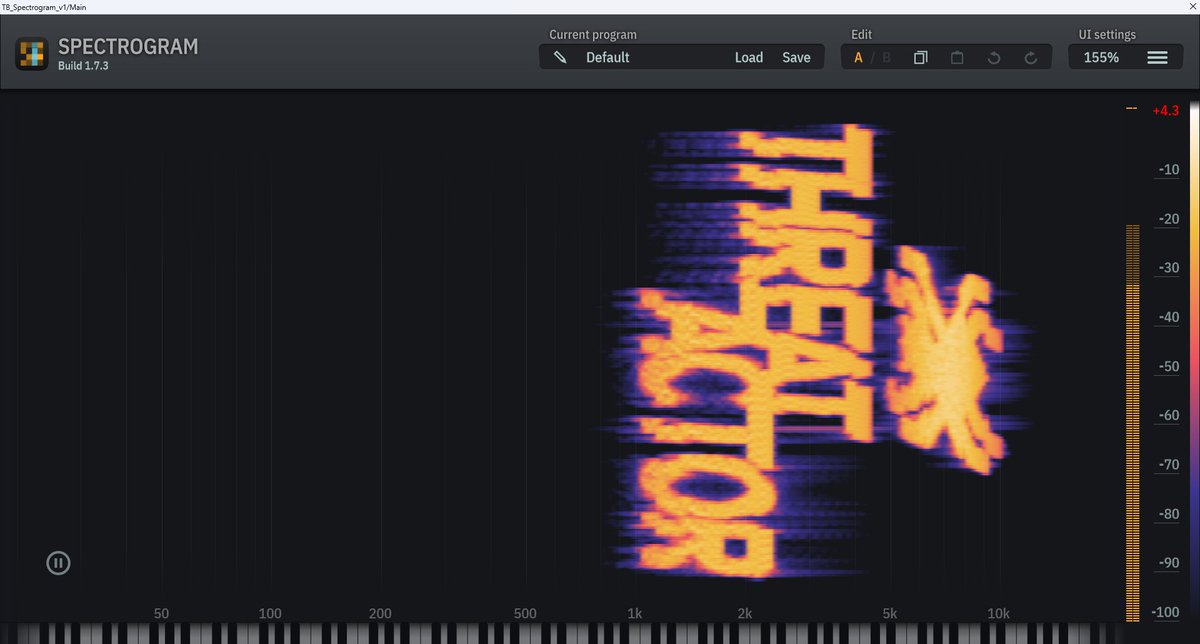The height and width of the screenshot is (644, 1200).
Task: Pause the spectrogram display
Action: (x=58, y=563)
